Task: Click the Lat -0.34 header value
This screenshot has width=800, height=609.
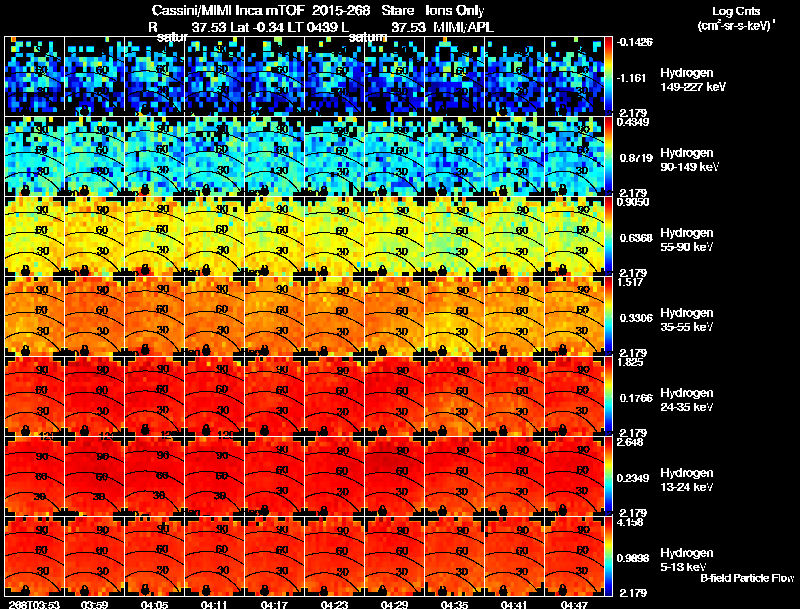Action: click(x=257, y=28)
